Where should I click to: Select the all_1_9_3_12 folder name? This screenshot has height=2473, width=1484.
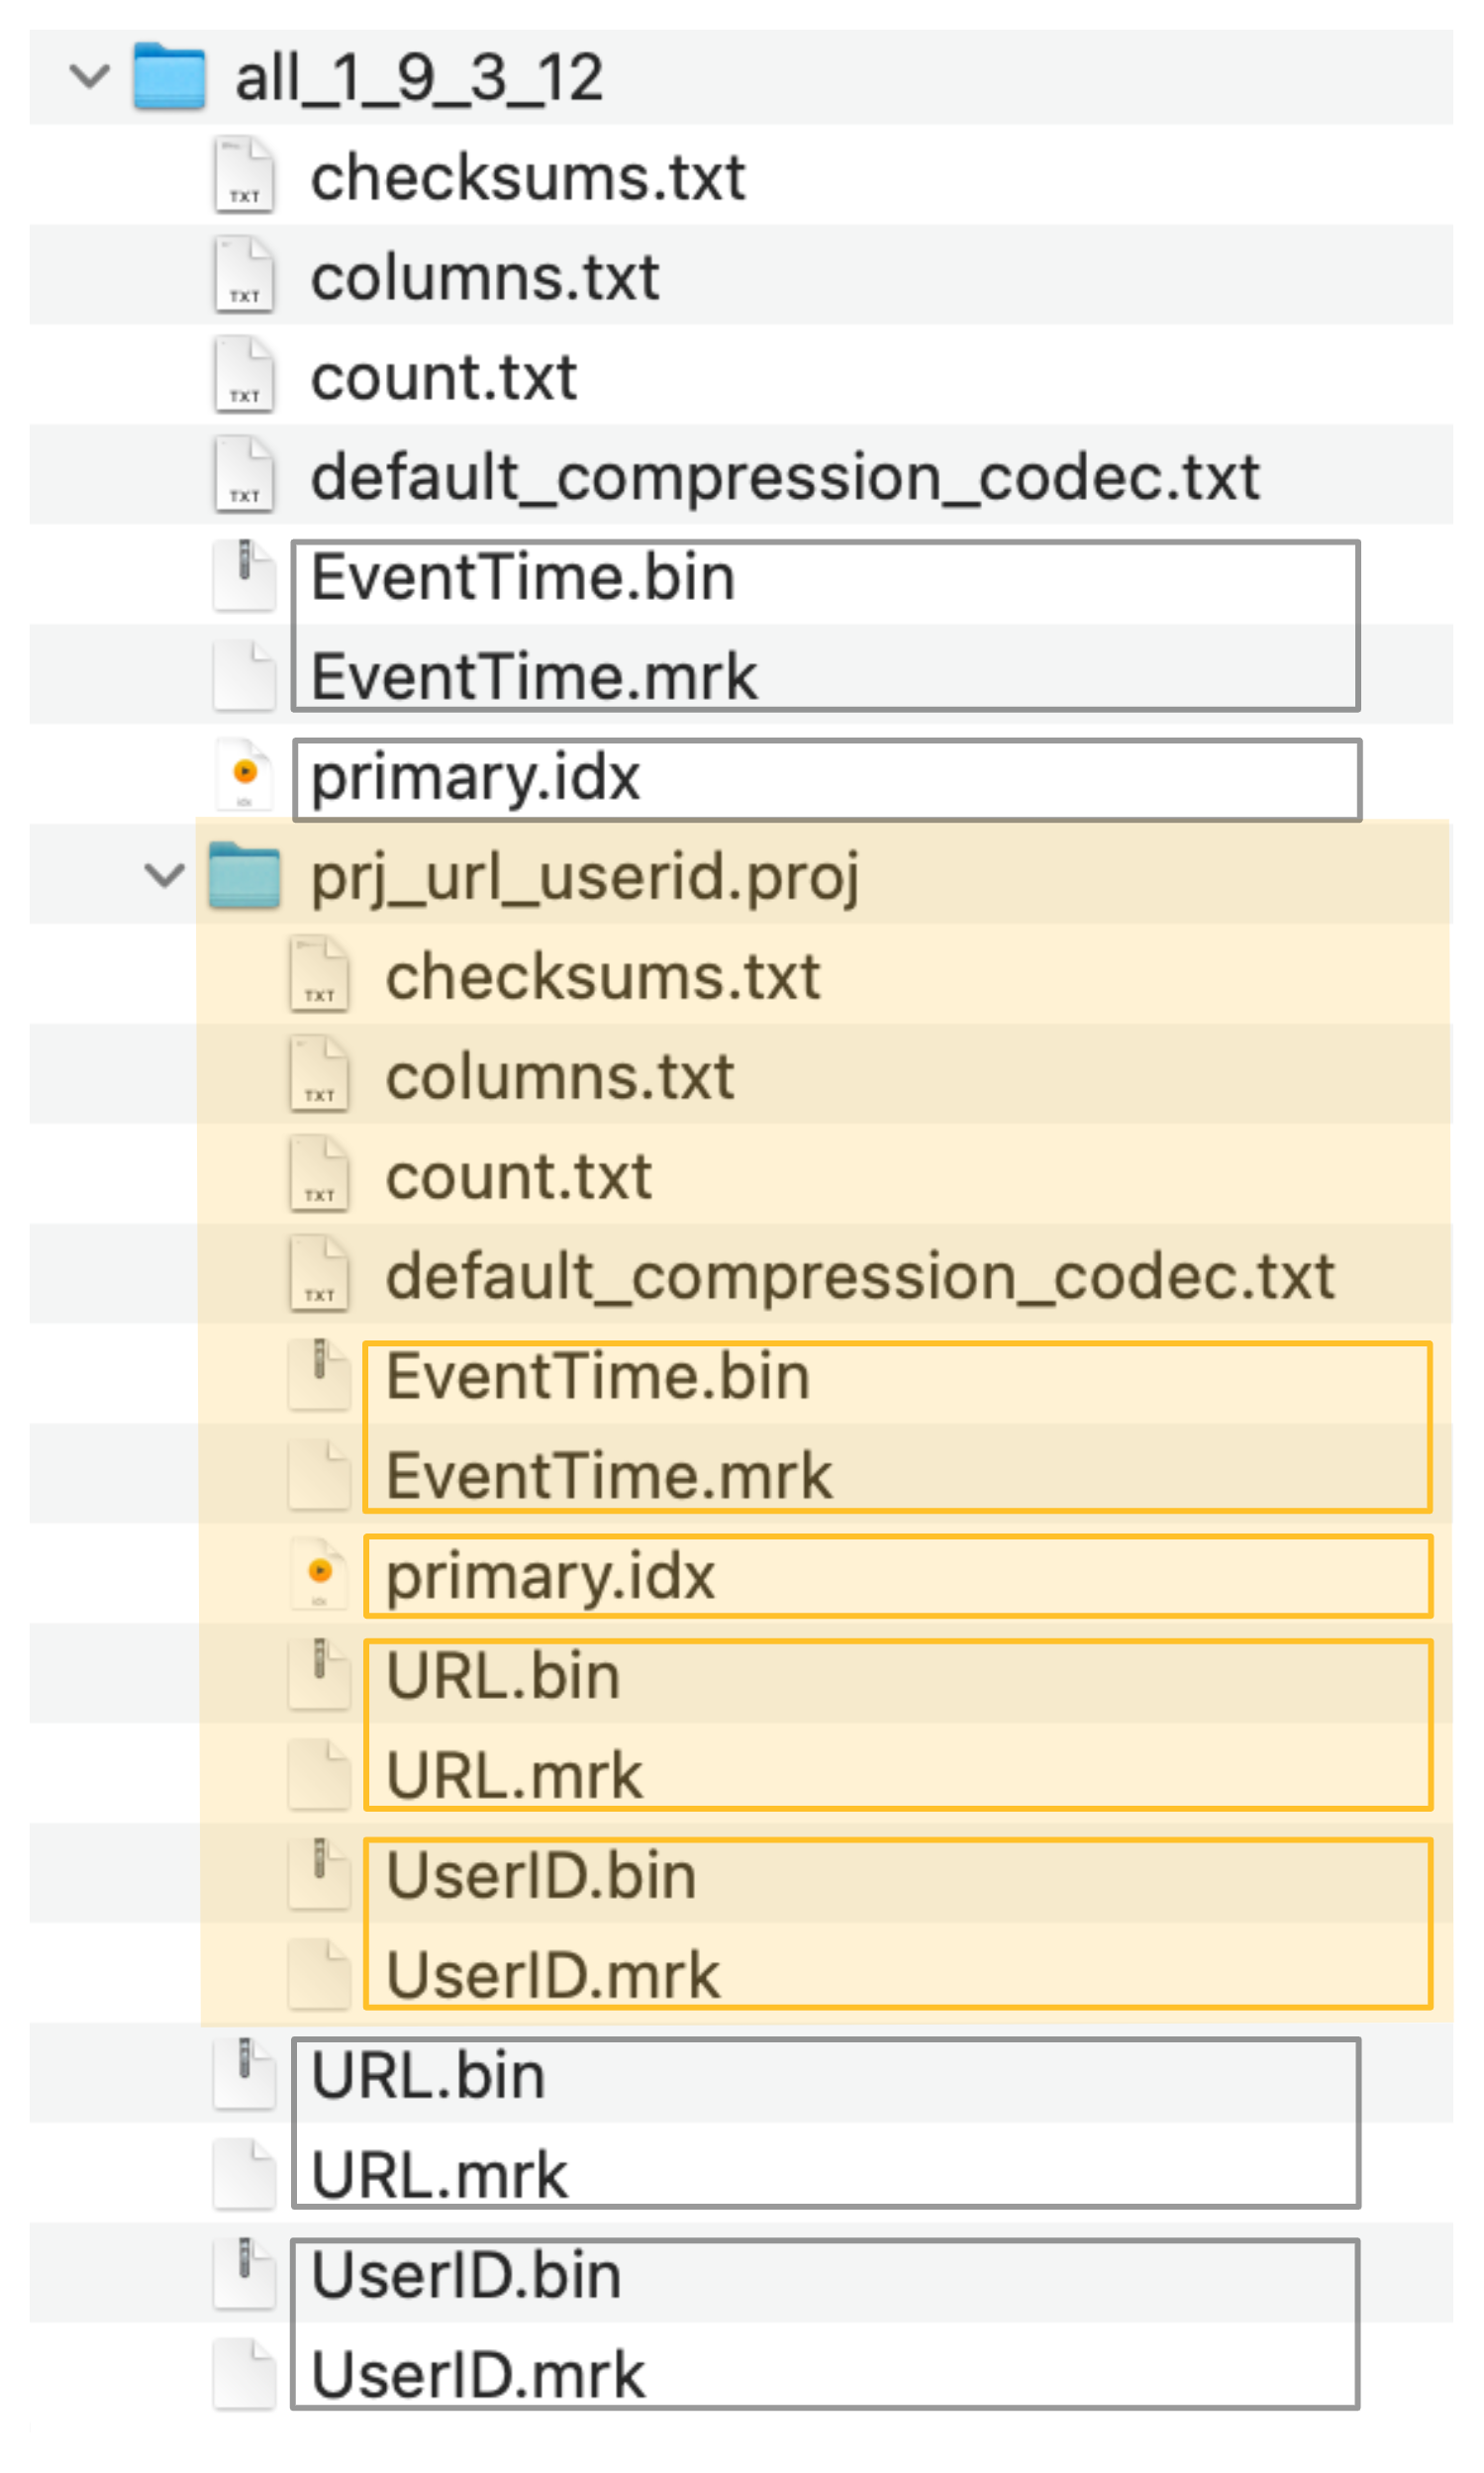point(419,78)
